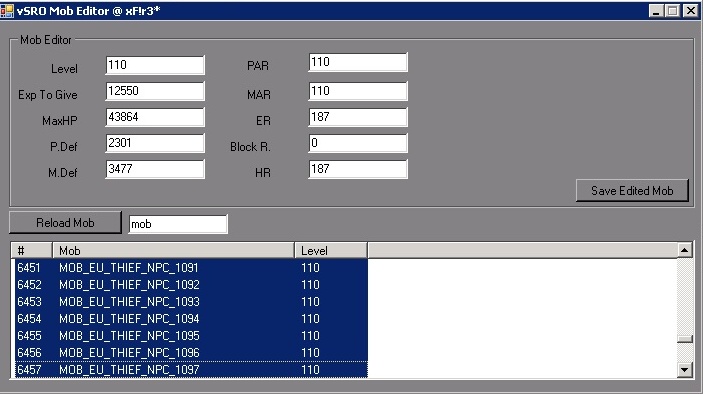
Task: Select row MOB_EU_THIEF_NPC_1094
Action: (x=191, y=319)
